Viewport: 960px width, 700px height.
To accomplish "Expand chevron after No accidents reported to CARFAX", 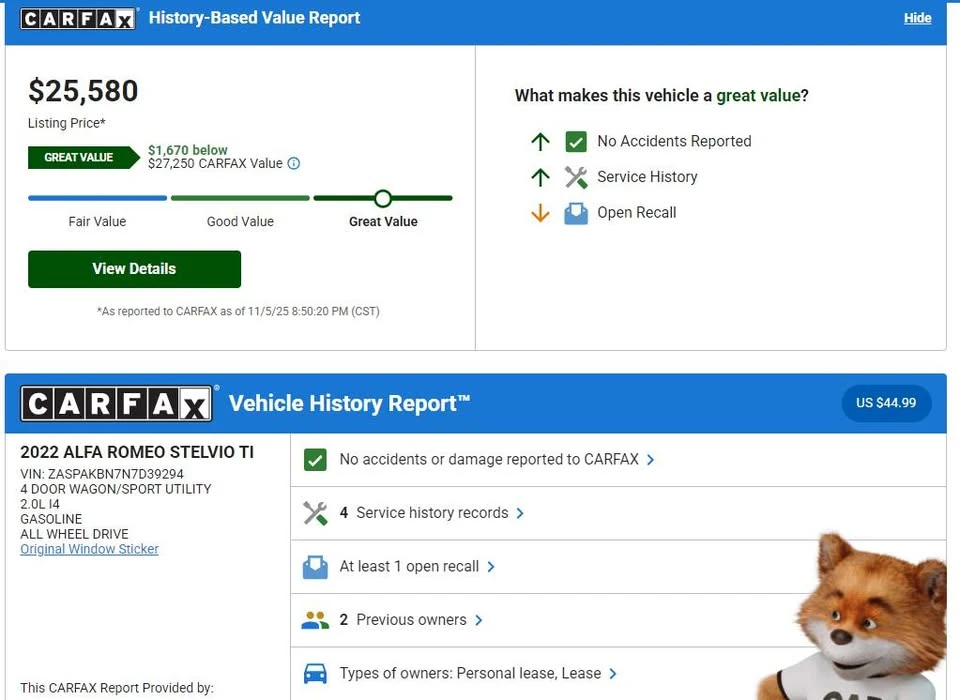I will (650, 460).
